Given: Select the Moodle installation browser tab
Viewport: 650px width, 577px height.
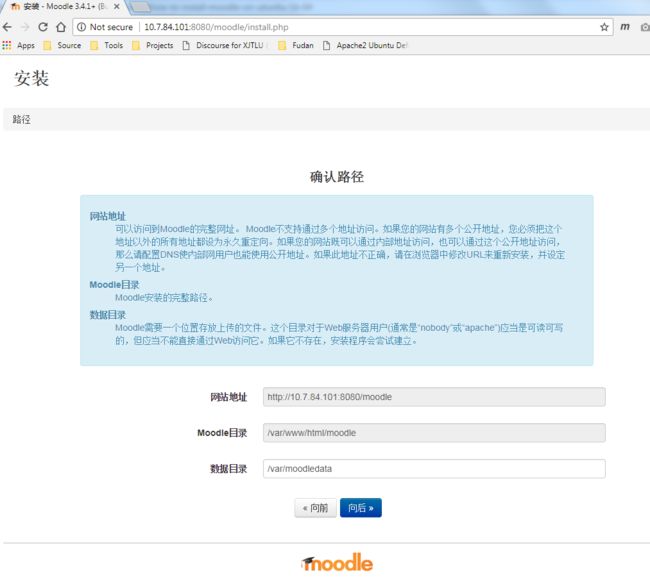Looking at the screenshot, I should (x=62, y=7).
